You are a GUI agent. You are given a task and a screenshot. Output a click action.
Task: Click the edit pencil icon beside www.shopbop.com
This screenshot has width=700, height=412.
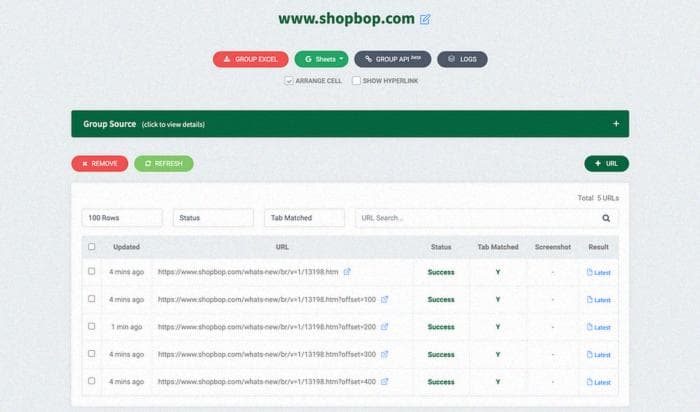[x=425, y=19]
